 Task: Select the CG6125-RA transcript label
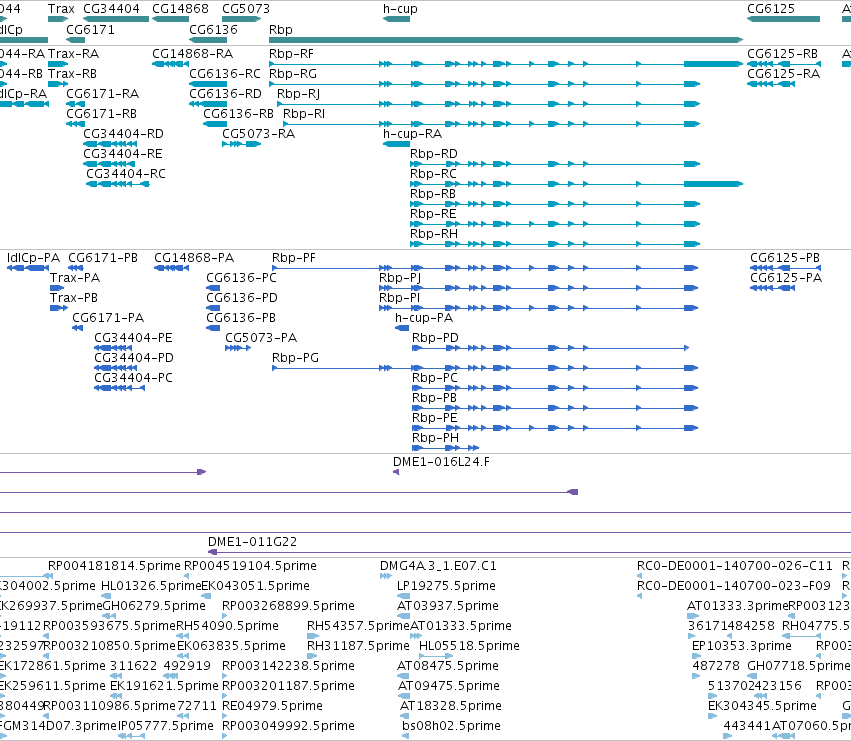[x=783, y=74]
